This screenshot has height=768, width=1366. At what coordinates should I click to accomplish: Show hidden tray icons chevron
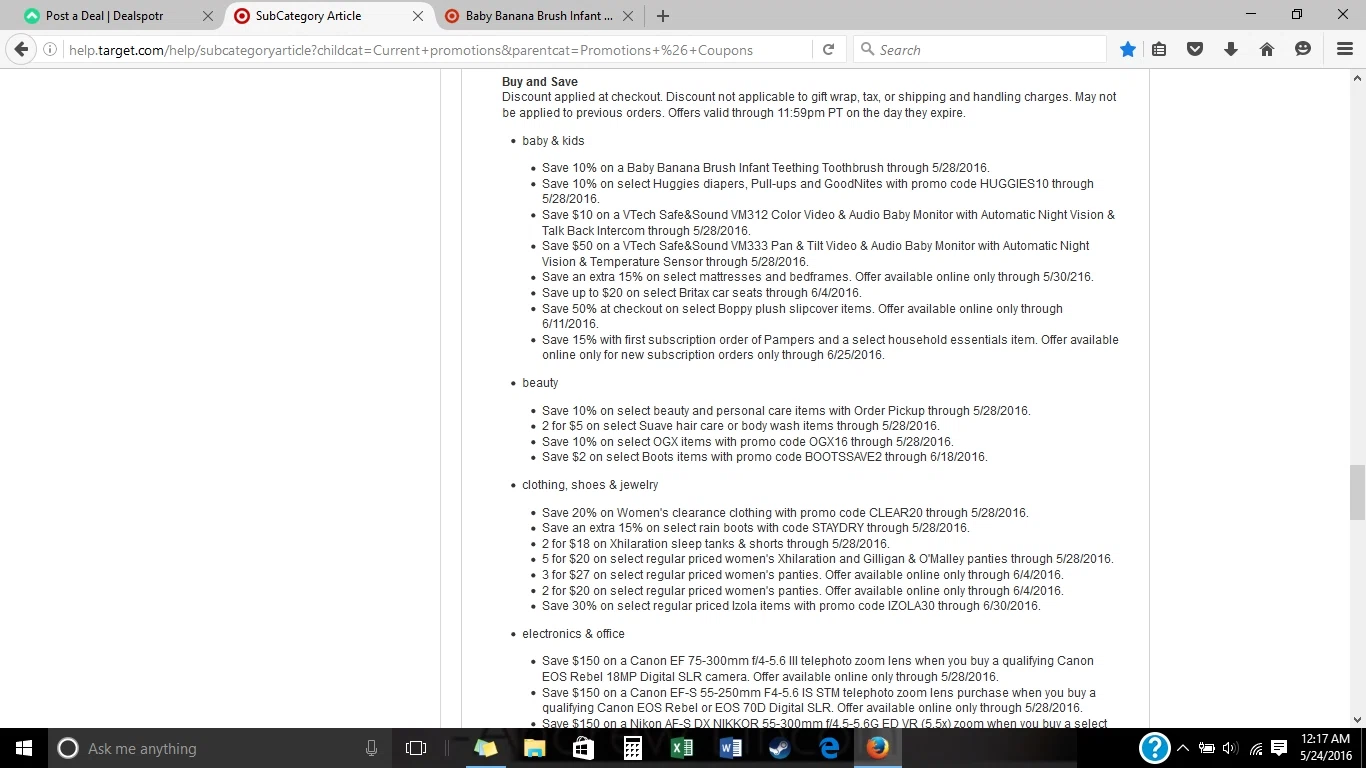coord(1183,748)
